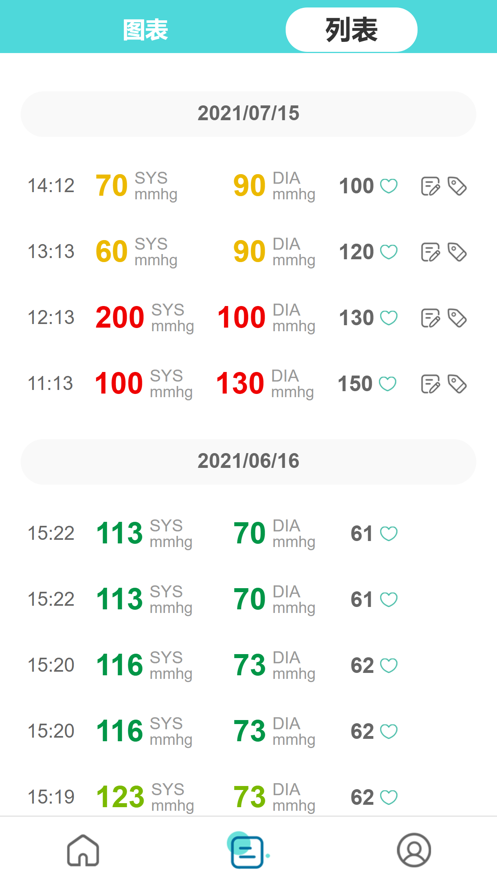Switch to the 图表 chart tab
This screenshot has width=497, height=883.
click(x=146, y=30)
